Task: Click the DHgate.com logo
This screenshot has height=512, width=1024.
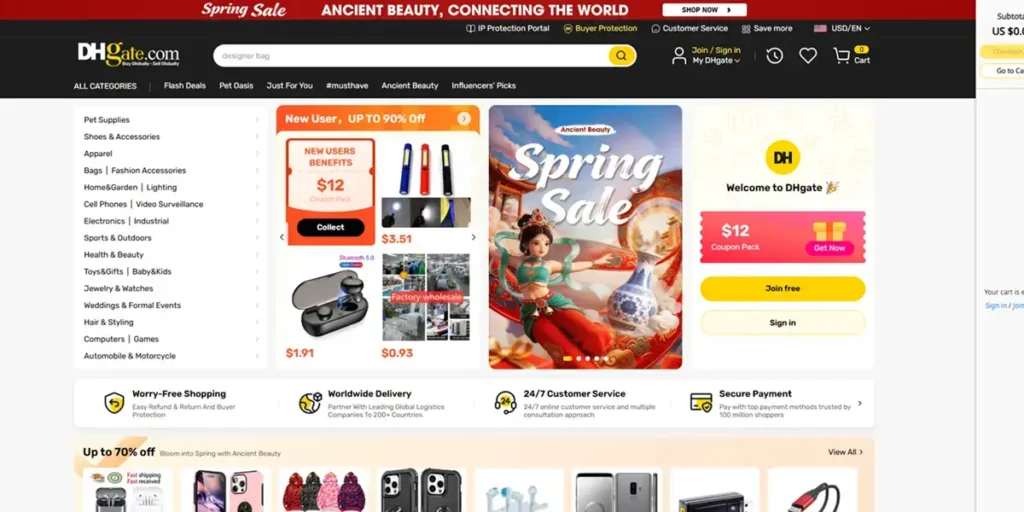Action: click(128, 54)
